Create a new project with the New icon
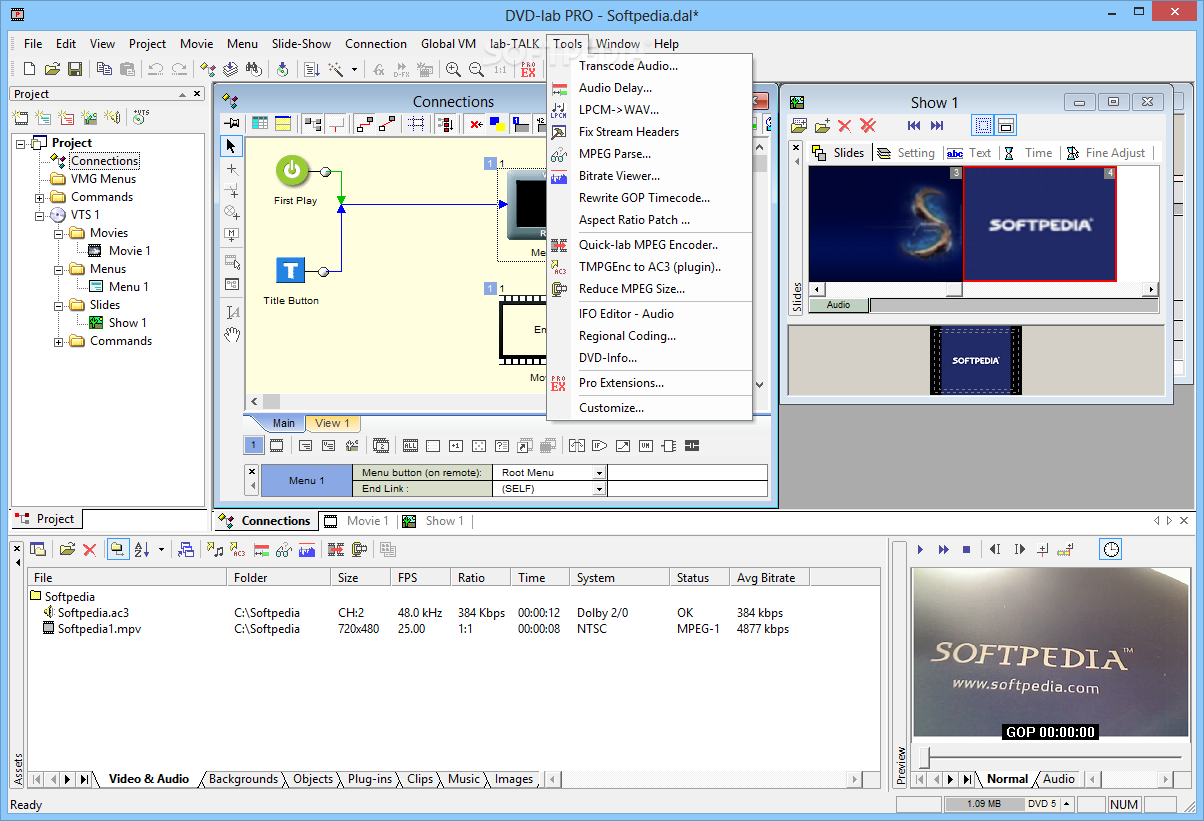Viewport: 1204px width, 821px height. 29,69
